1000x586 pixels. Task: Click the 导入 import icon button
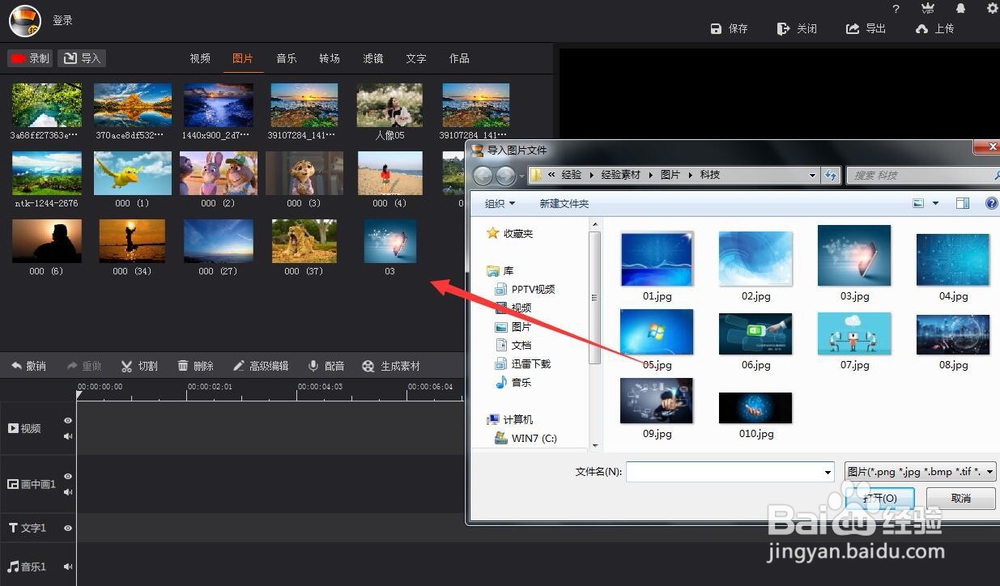(70, 58)
